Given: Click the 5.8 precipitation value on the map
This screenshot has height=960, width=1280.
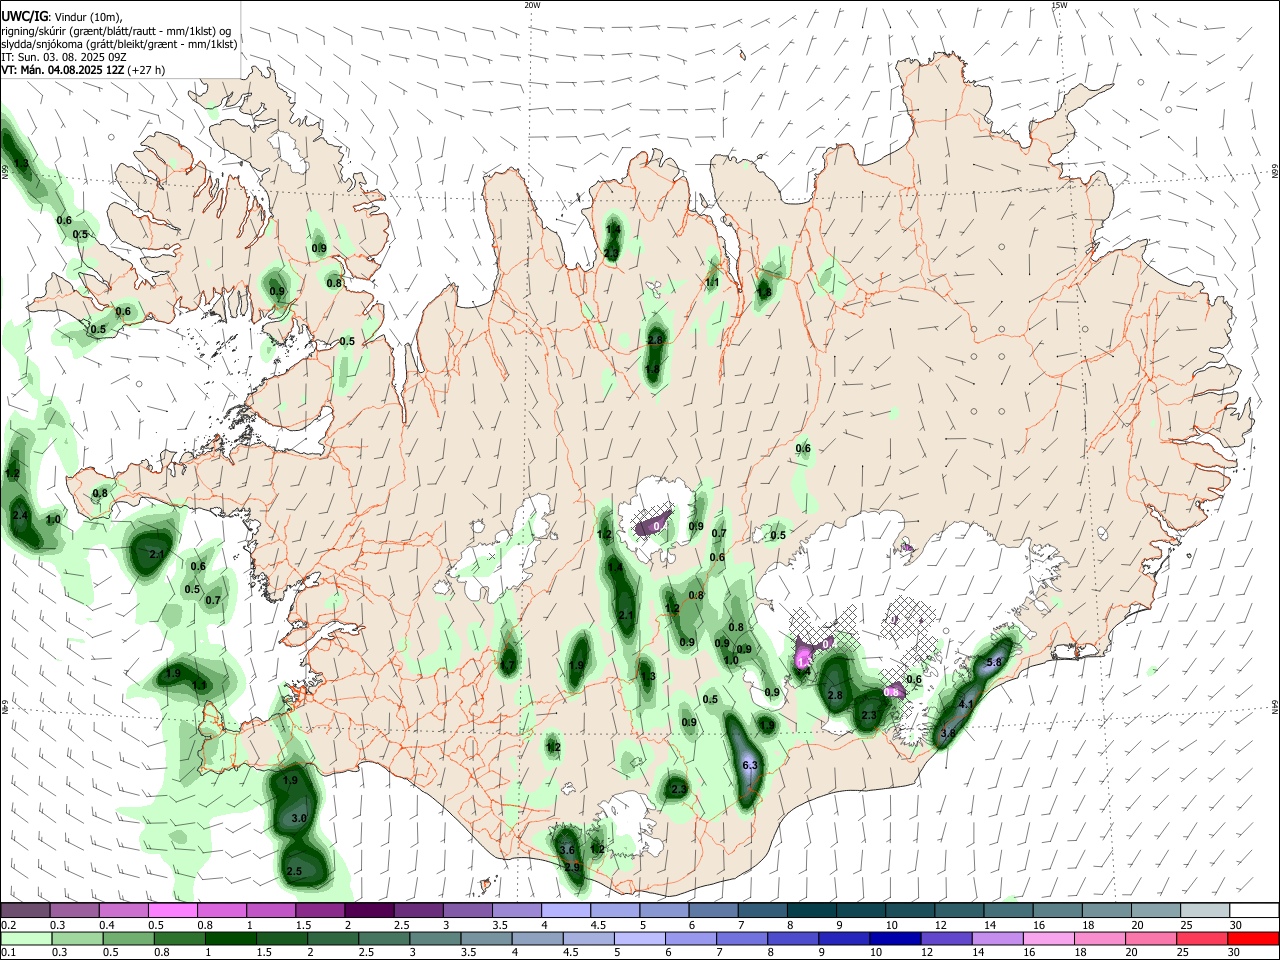Looking at the screenshot, I should click(x=994, y=662).
